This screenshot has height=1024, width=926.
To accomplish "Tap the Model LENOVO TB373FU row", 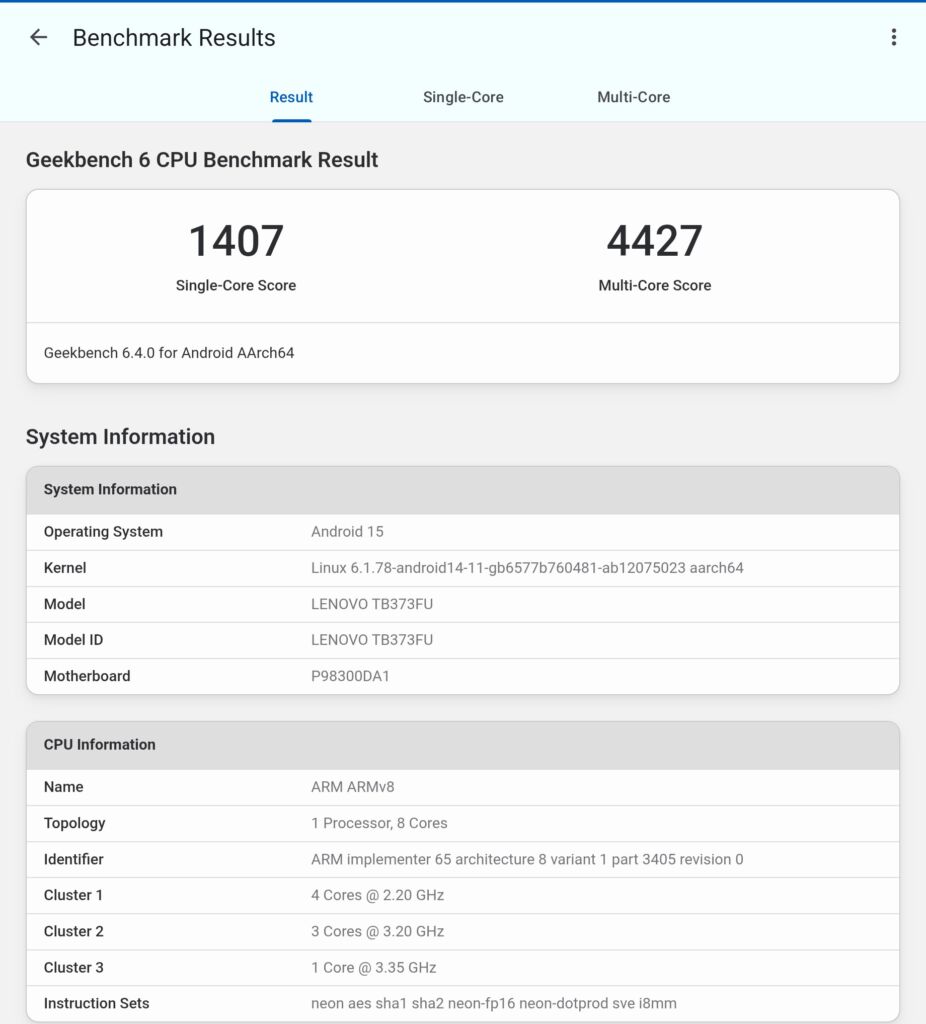I will (462, 604).
